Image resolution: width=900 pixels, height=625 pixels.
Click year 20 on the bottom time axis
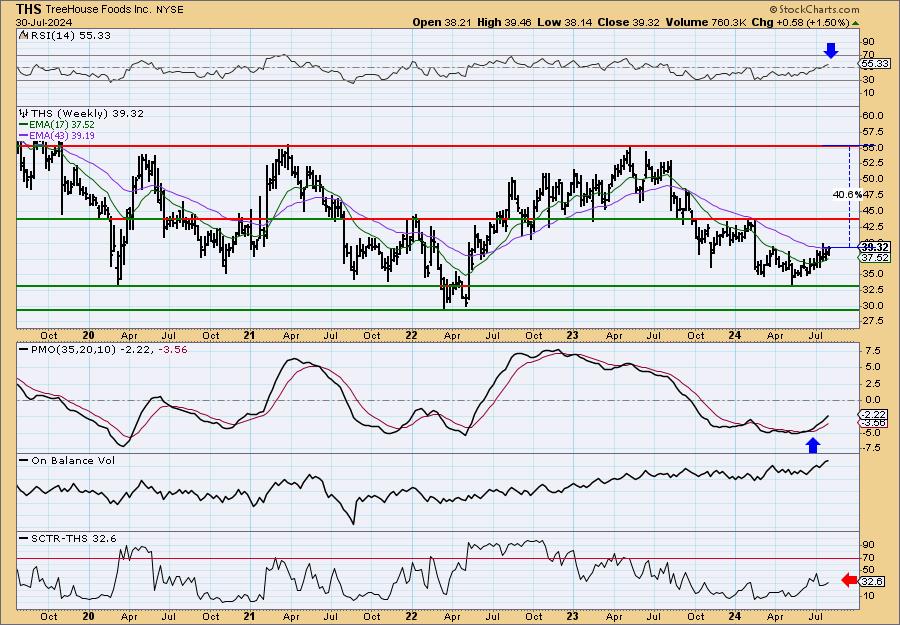(88, 616)
